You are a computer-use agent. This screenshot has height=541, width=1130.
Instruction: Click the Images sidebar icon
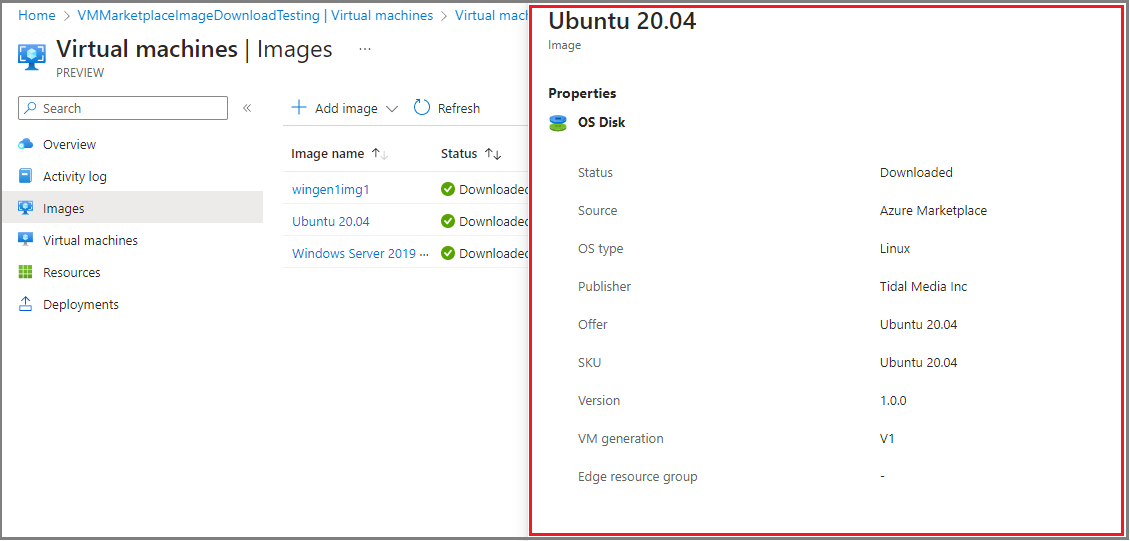pos(26,208)
